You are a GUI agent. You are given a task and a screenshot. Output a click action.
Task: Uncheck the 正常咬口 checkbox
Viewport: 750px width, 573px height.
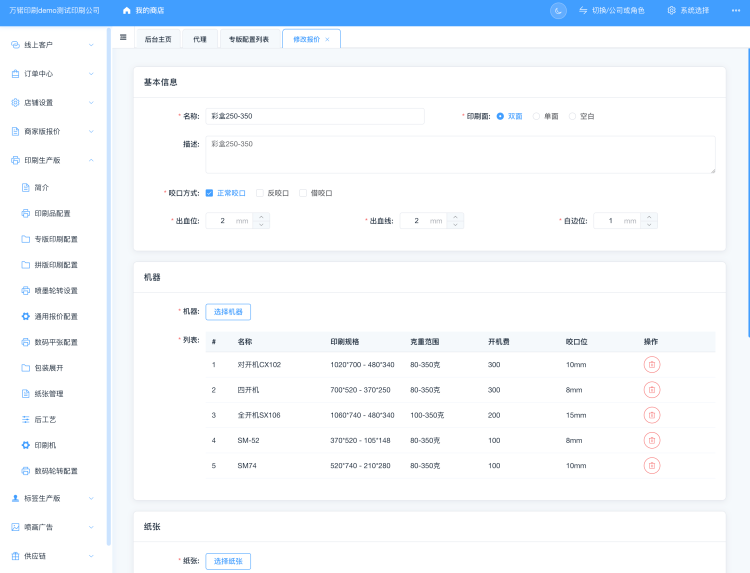coord(210,193)
